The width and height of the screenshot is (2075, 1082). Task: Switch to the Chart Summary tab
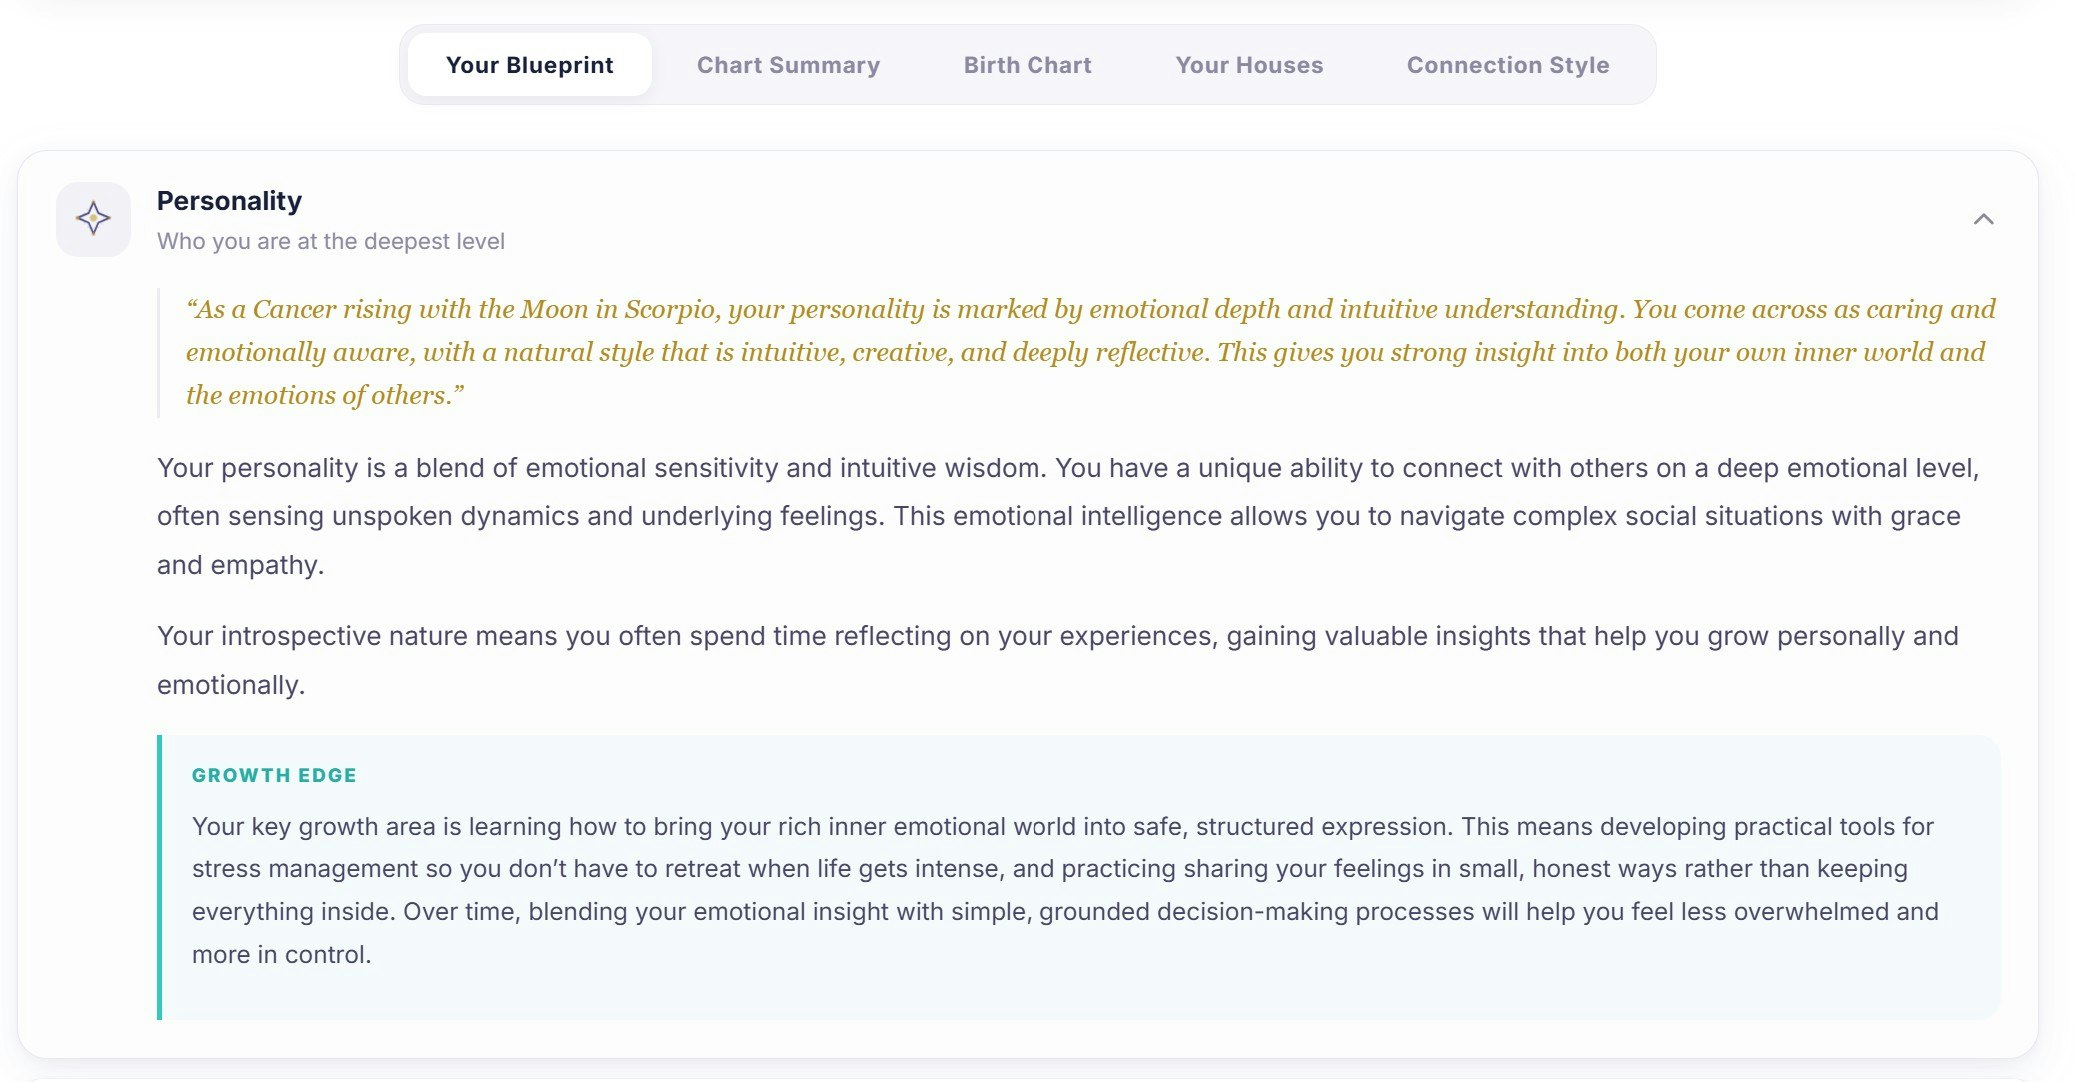(788, 65)
